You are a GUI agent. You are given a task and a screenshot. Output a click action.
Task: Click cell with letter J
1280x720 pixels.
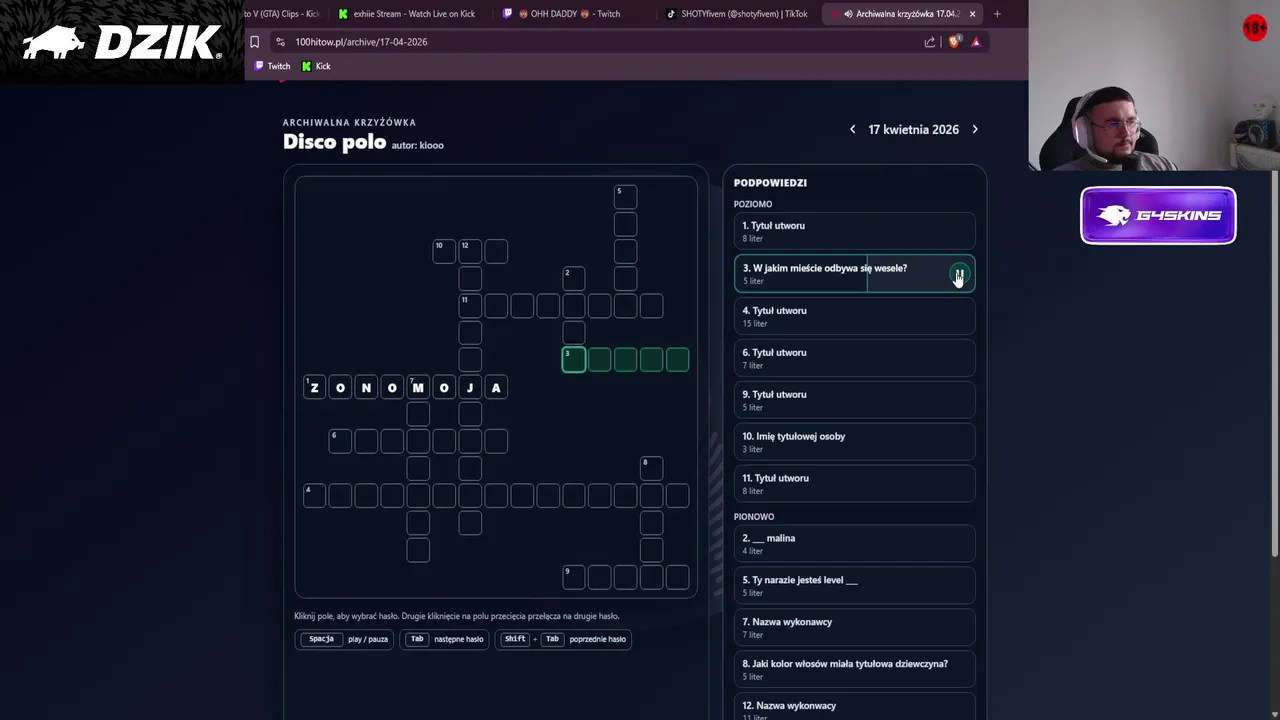click(x=470, y=387)
